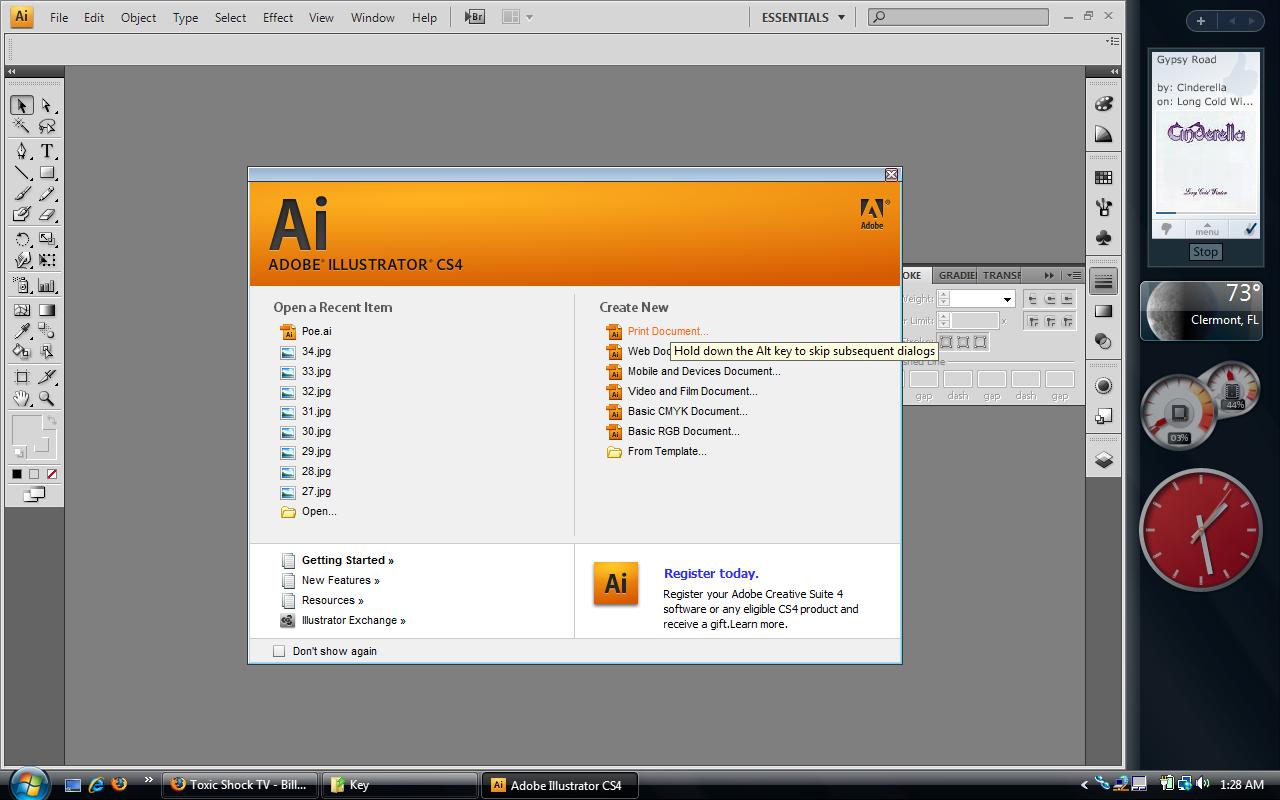
Task: Select the Live Paint Bucket tool
Action: point(21,352)
